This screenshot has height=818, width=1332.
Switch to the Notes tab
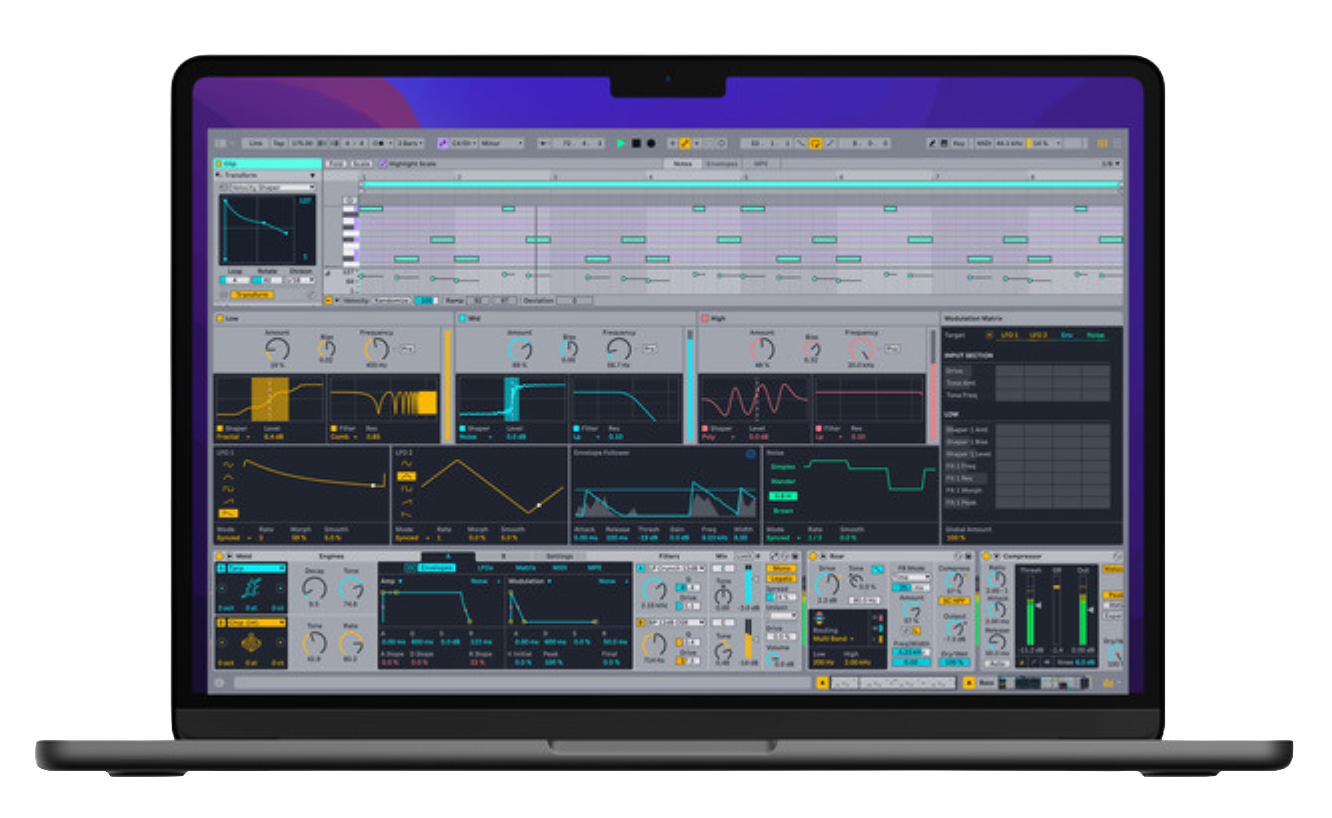[x=683, y=163]
